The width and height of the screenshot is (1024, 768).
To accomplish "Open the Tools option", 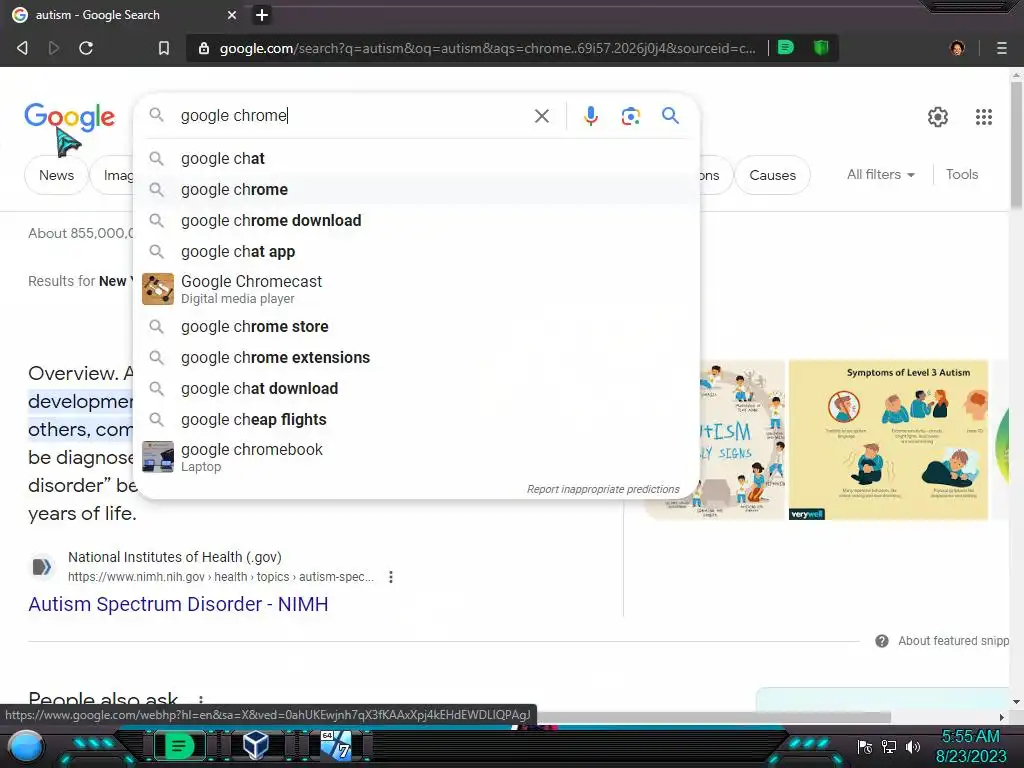I will pyautogui.click(x=962, y=174).
